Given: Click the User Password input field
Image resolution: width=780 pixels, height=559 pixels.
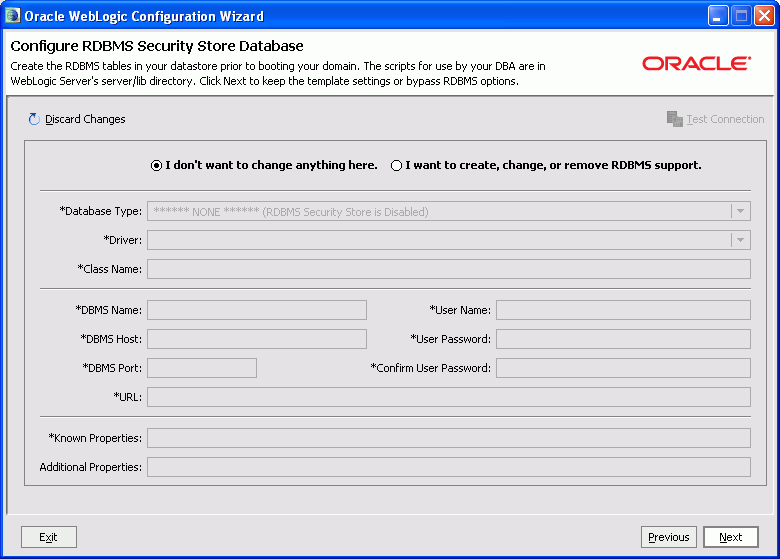Looking at the screenshot, I should pos(623,339).
